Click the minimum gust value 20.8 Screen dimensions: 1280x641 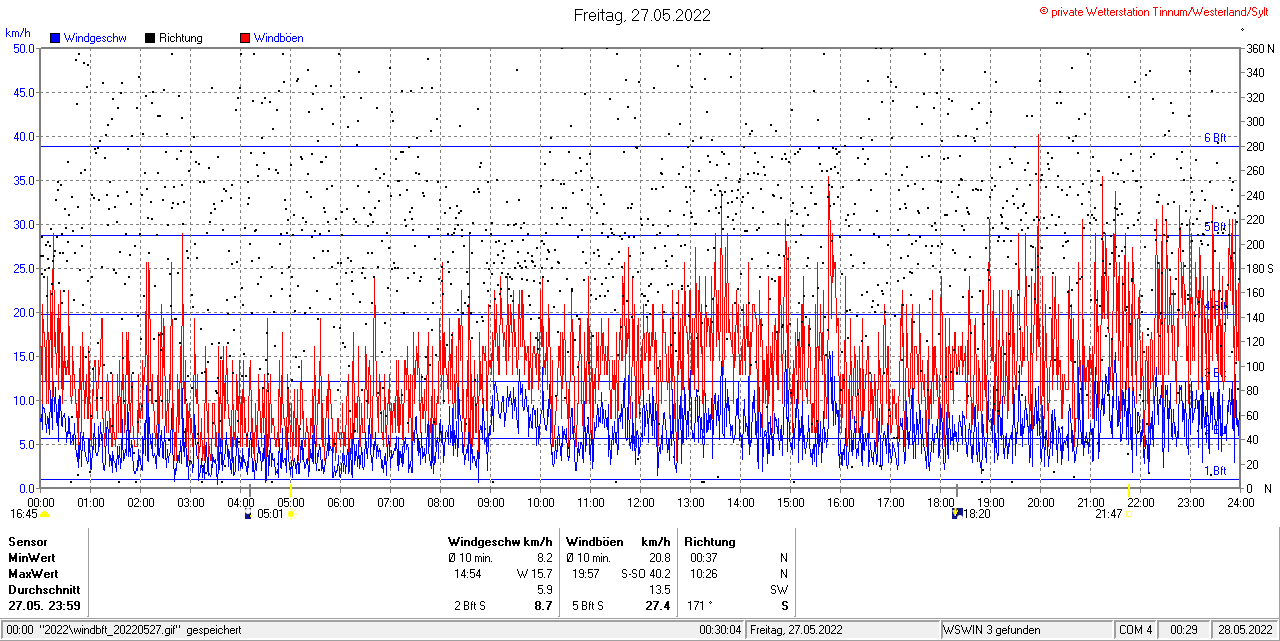[660, 557]
